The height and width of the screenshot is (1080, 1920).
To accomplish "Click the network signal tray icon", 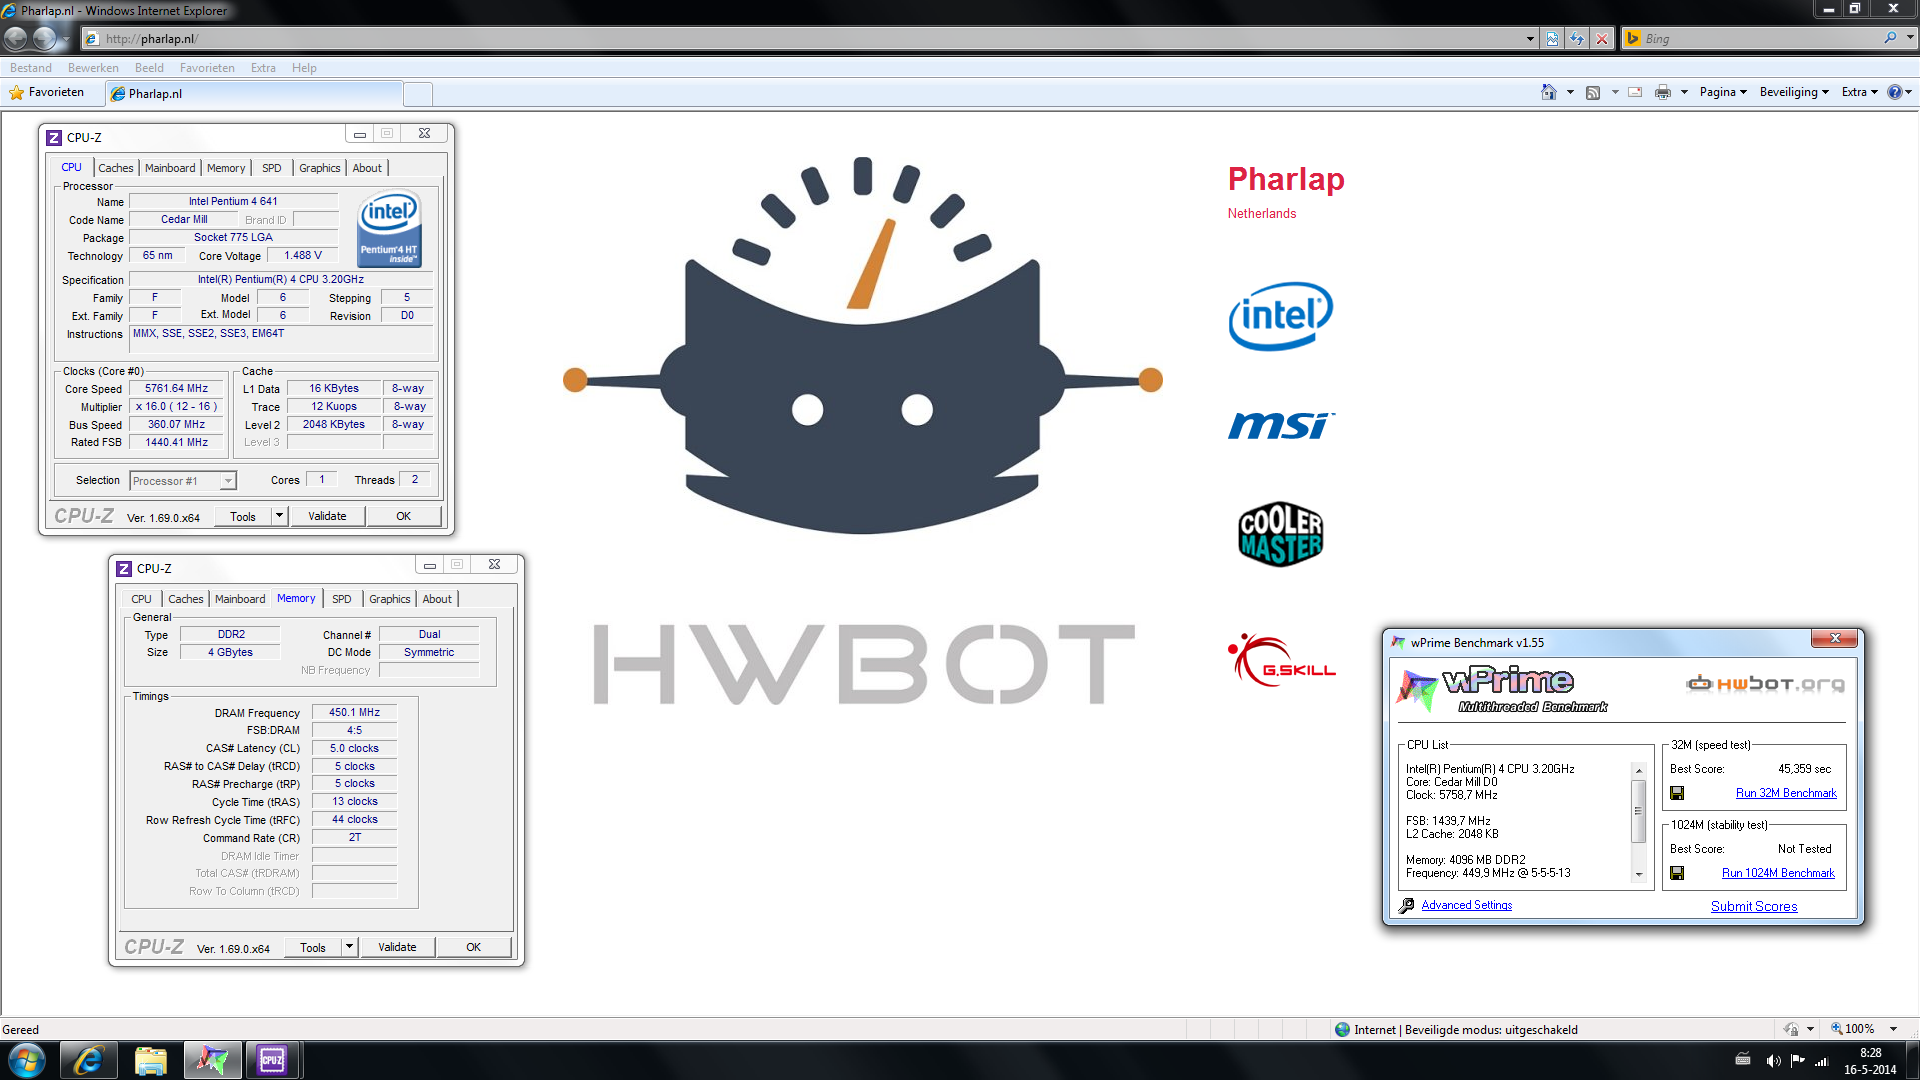I will point(1822,1061).
